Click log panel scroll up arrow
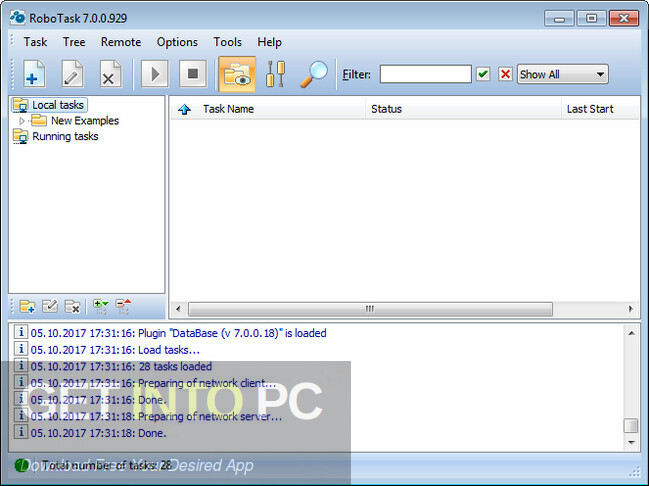Image resolution: width=649 pixels, height=486 pixels. click(x=631, y=333)
